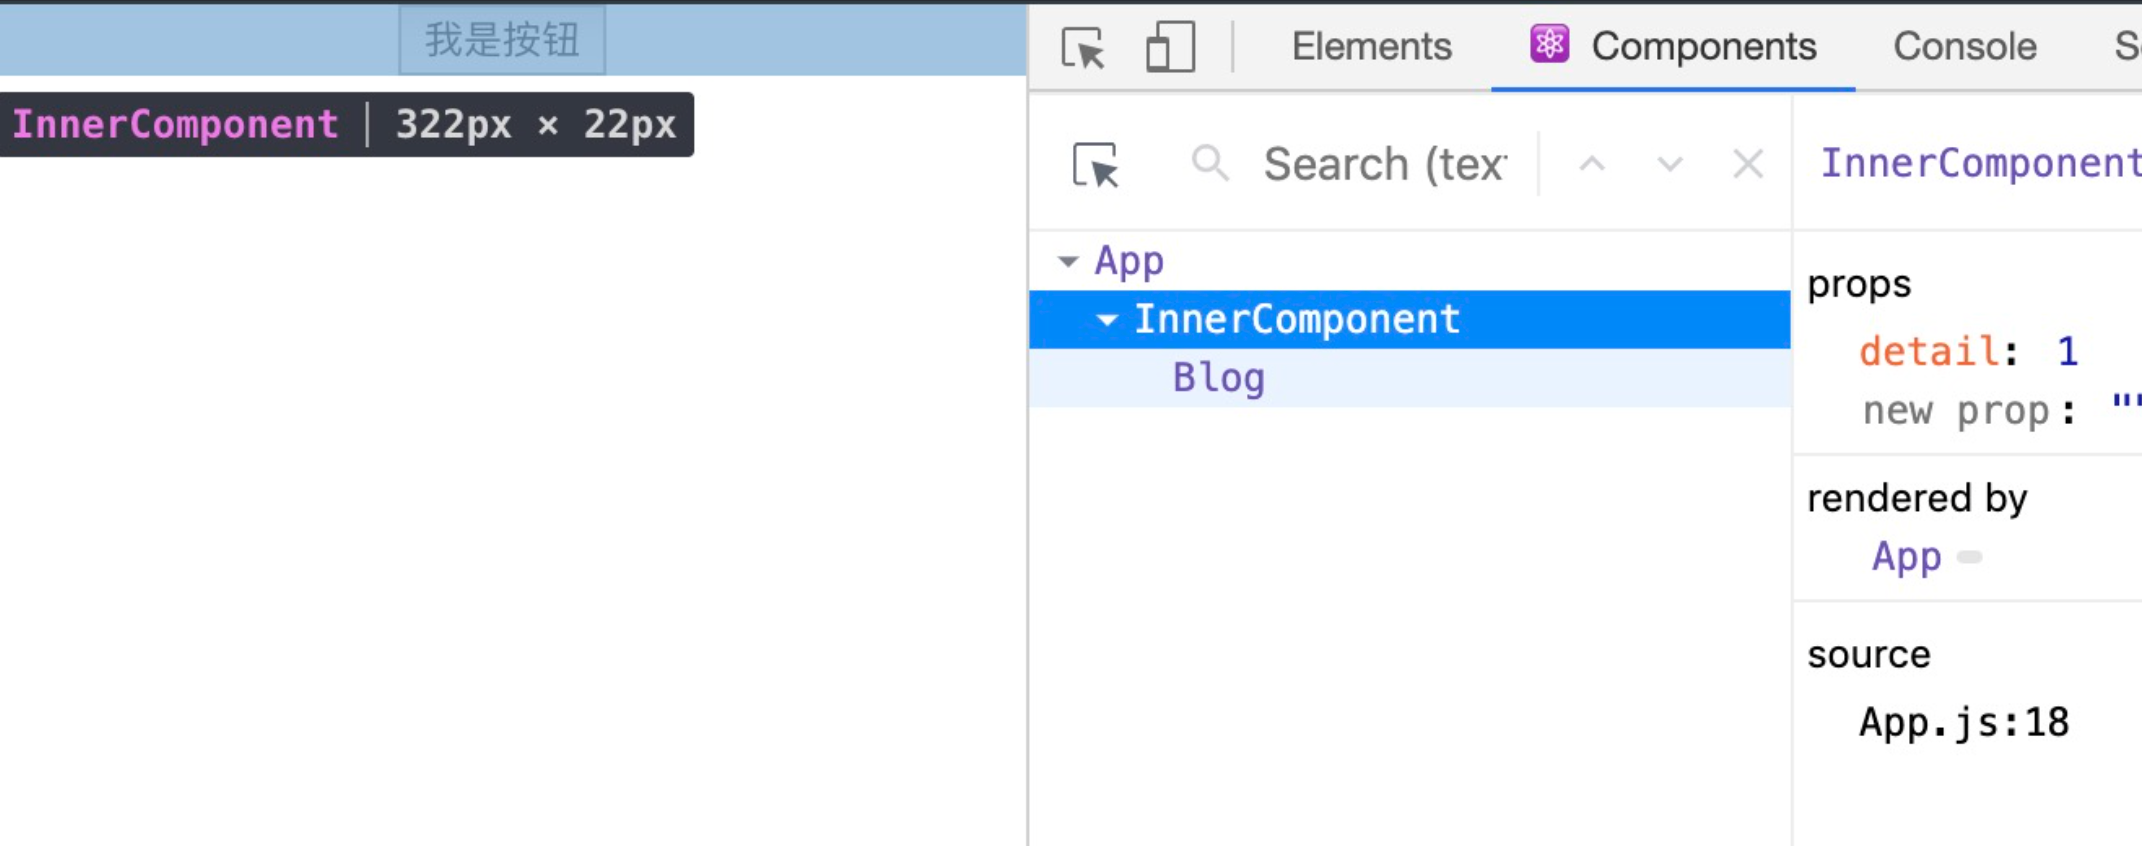
Task: Select the Blog component in tree
Action: click(x=1218, y=378)
